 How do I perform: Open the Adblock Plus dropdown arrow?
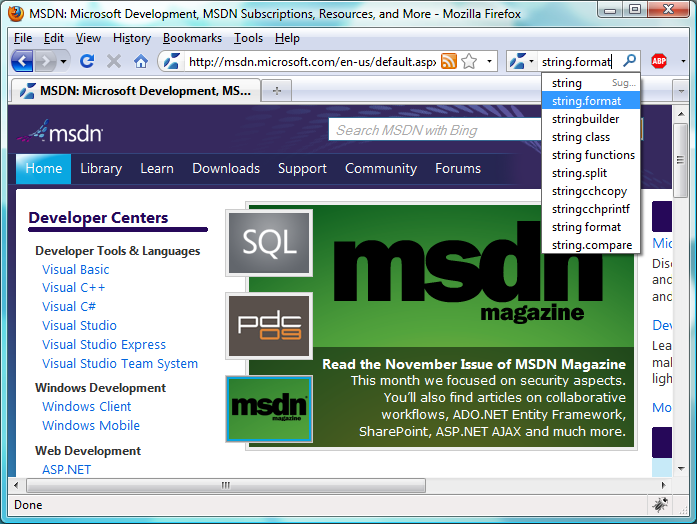click(683, 61)
